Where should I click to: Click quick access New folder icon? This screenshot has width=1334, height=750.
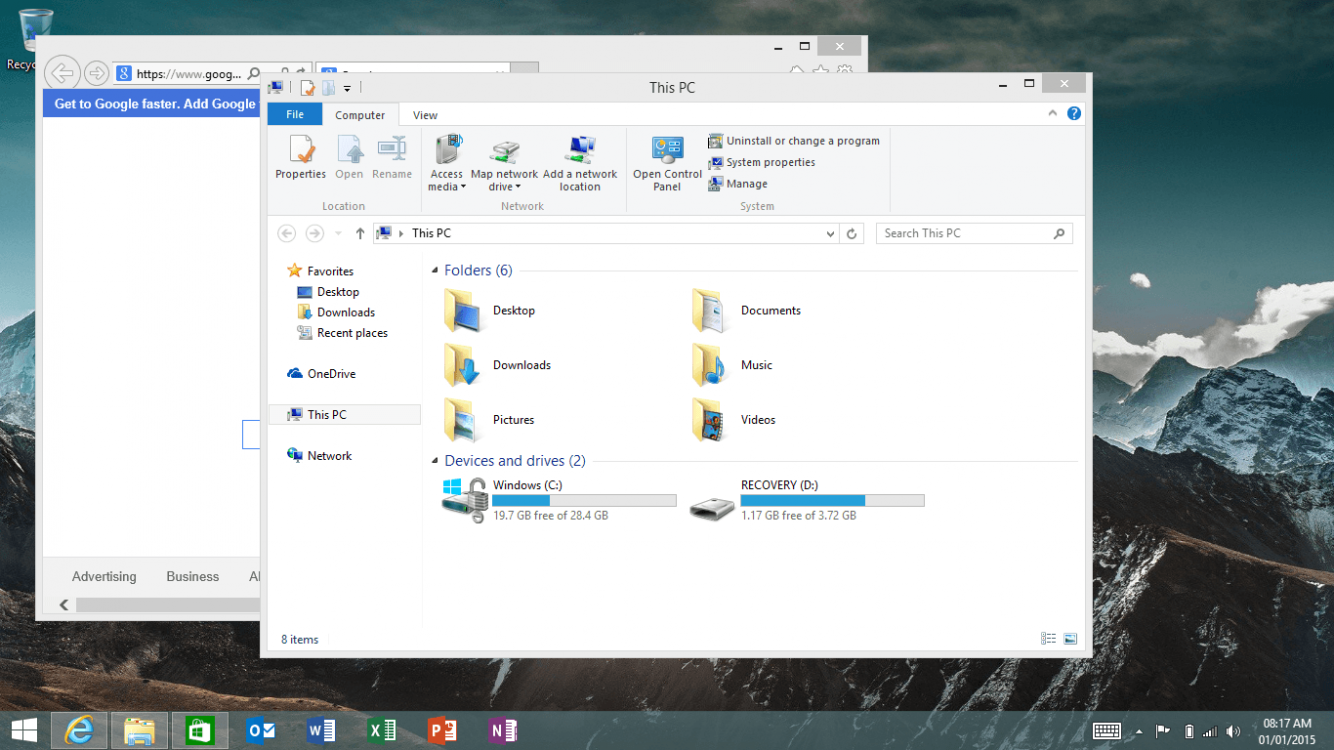(328, 88)
